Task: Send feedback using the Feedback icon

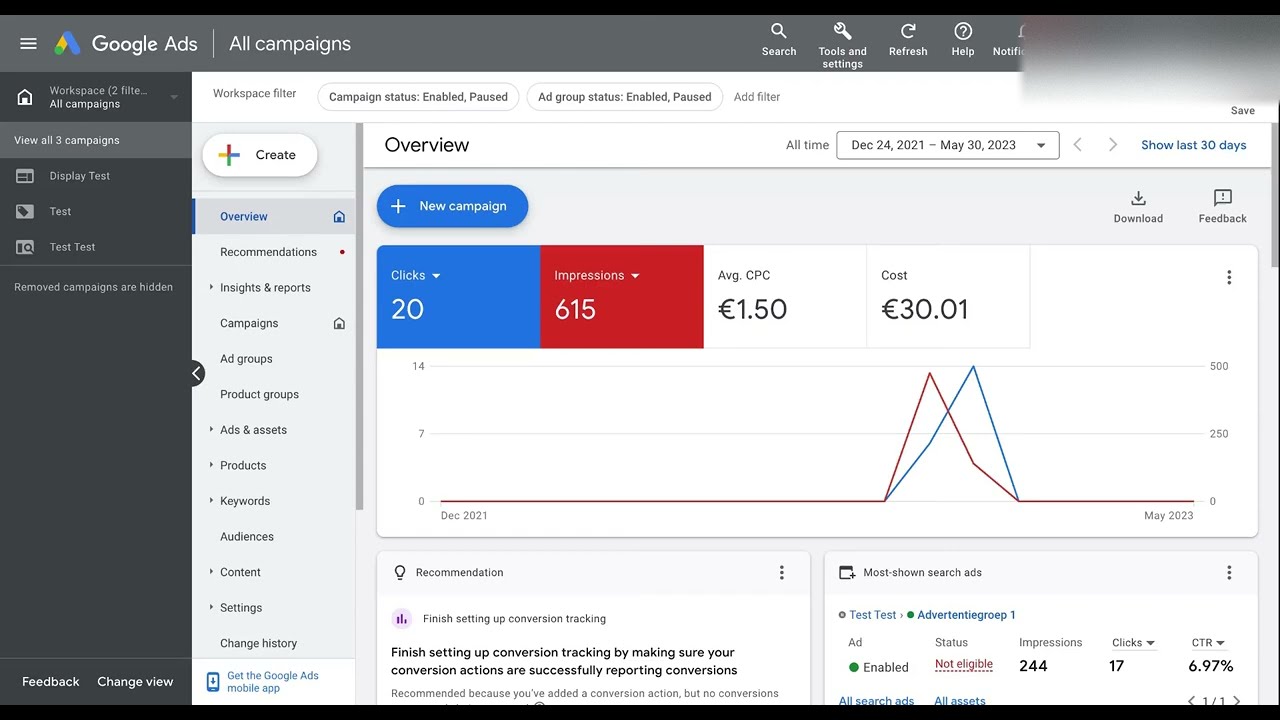Action: (1221, 205)
